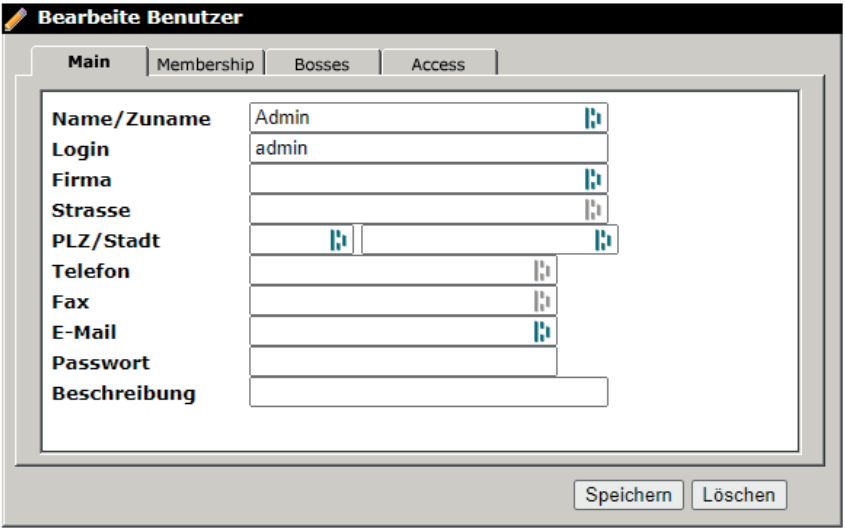The width and height of the screenshot is (845, 530).
Task: Click into the Passwort input field
Action: pyautogui.click(x=402, y=362)
